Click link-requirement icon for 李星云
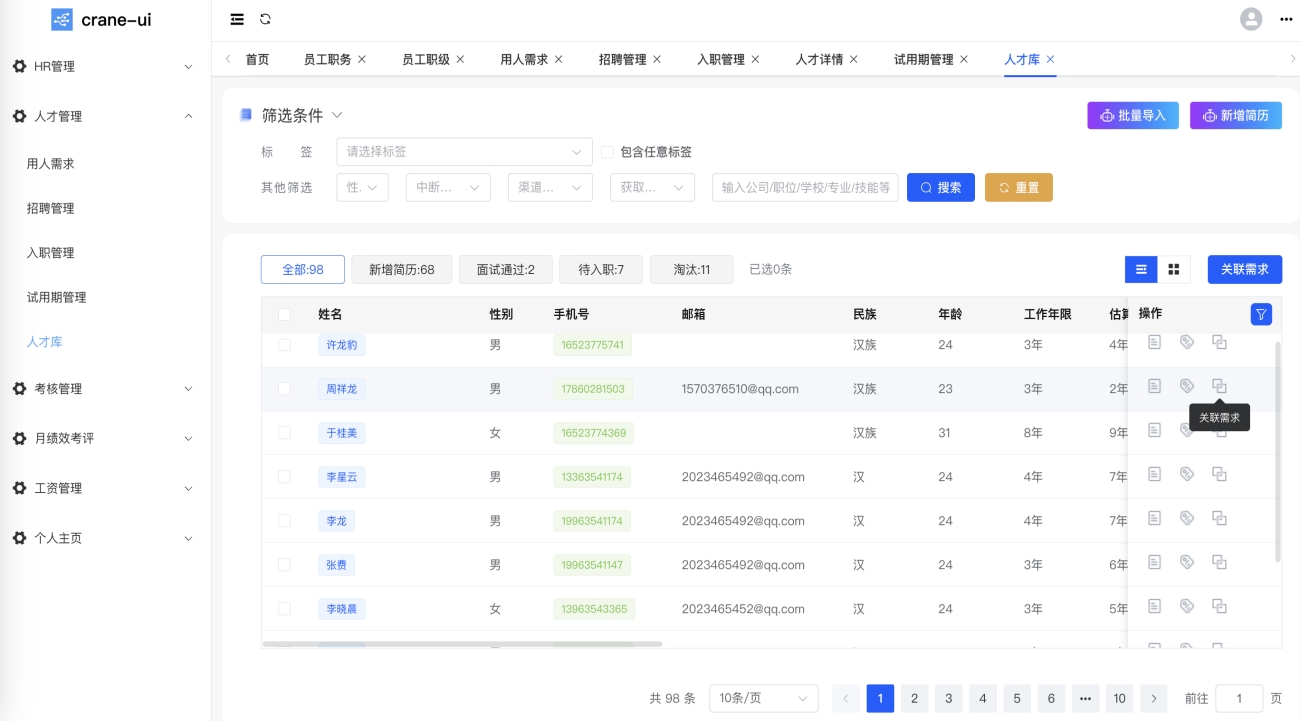This screenshot has height=721, width=1301. [x=1219, y=474]
